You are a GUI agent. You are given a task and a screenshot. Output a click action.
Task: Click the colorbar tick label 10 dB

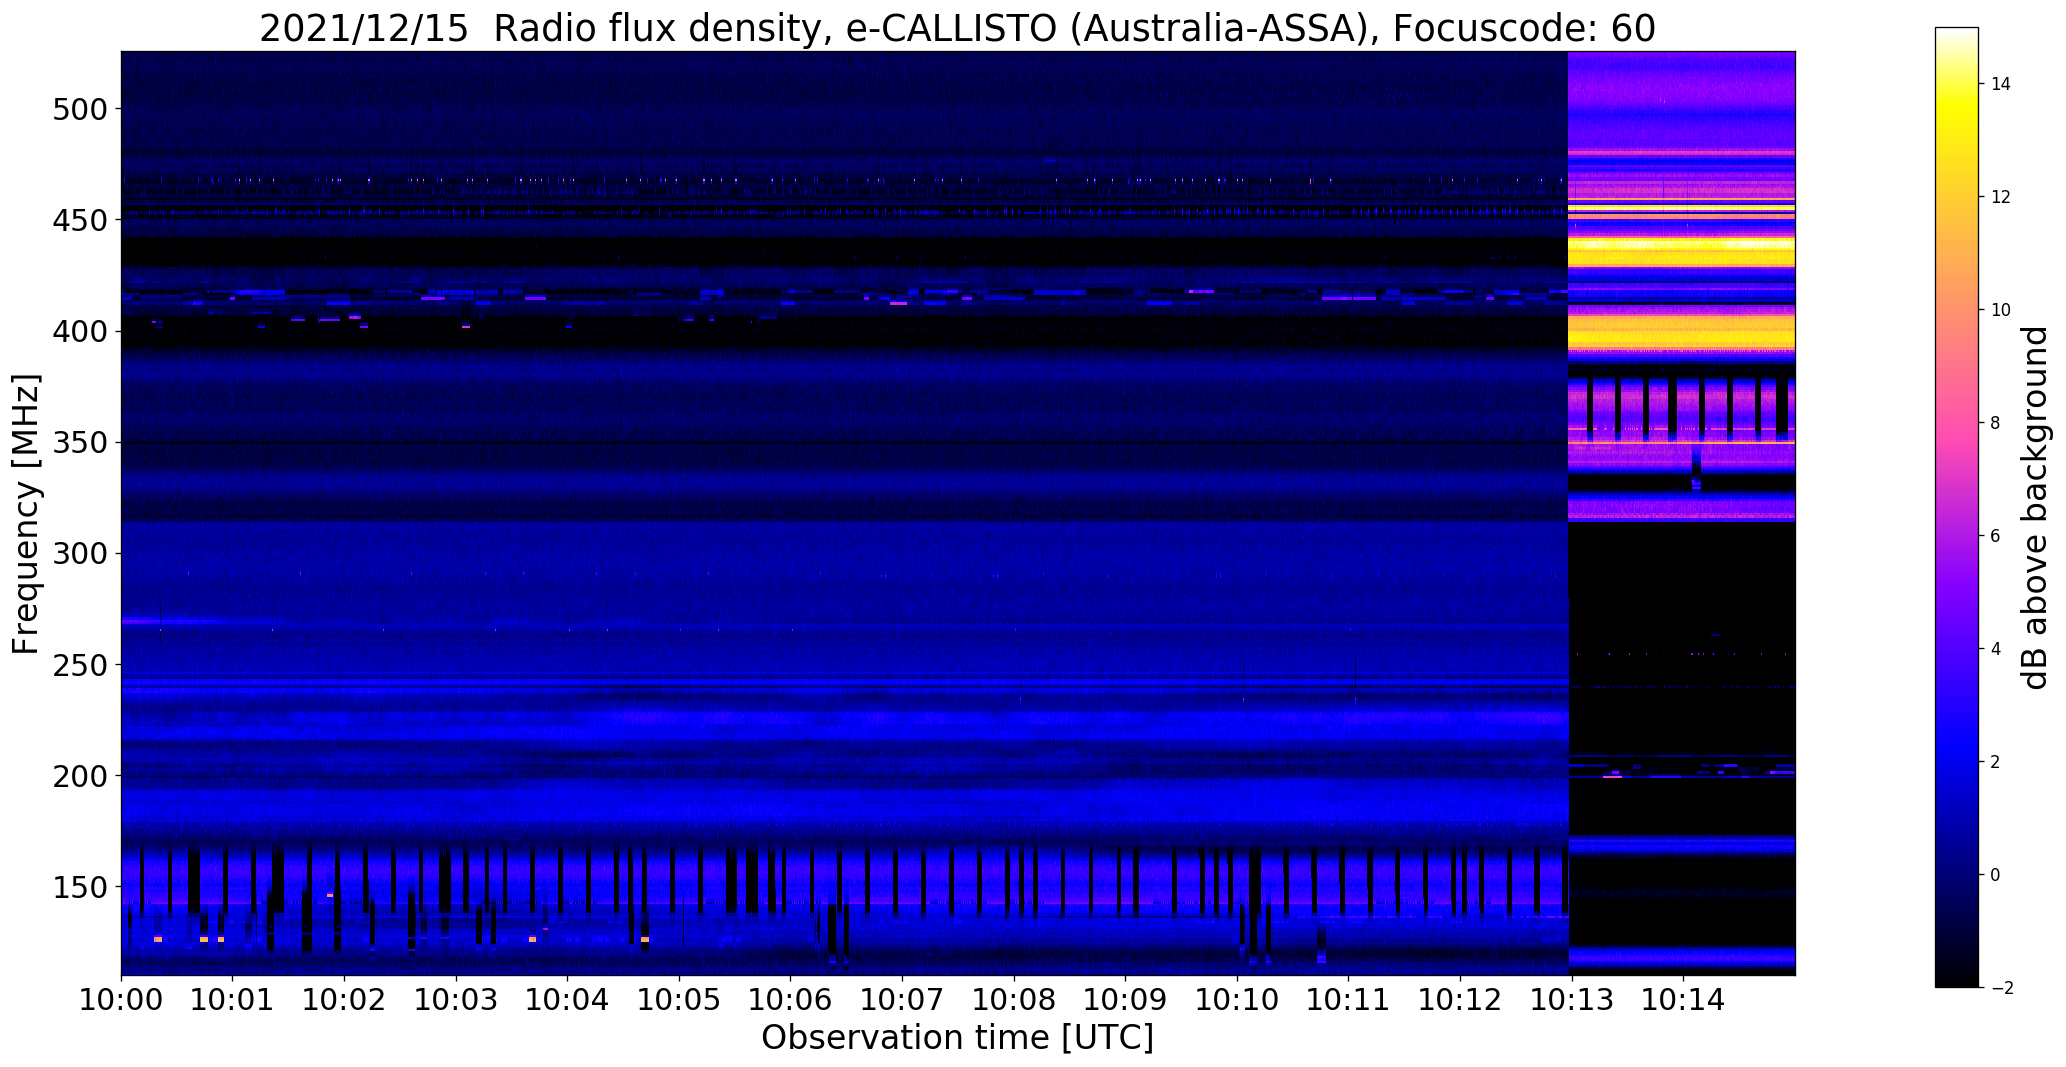tap(2001, 310)
